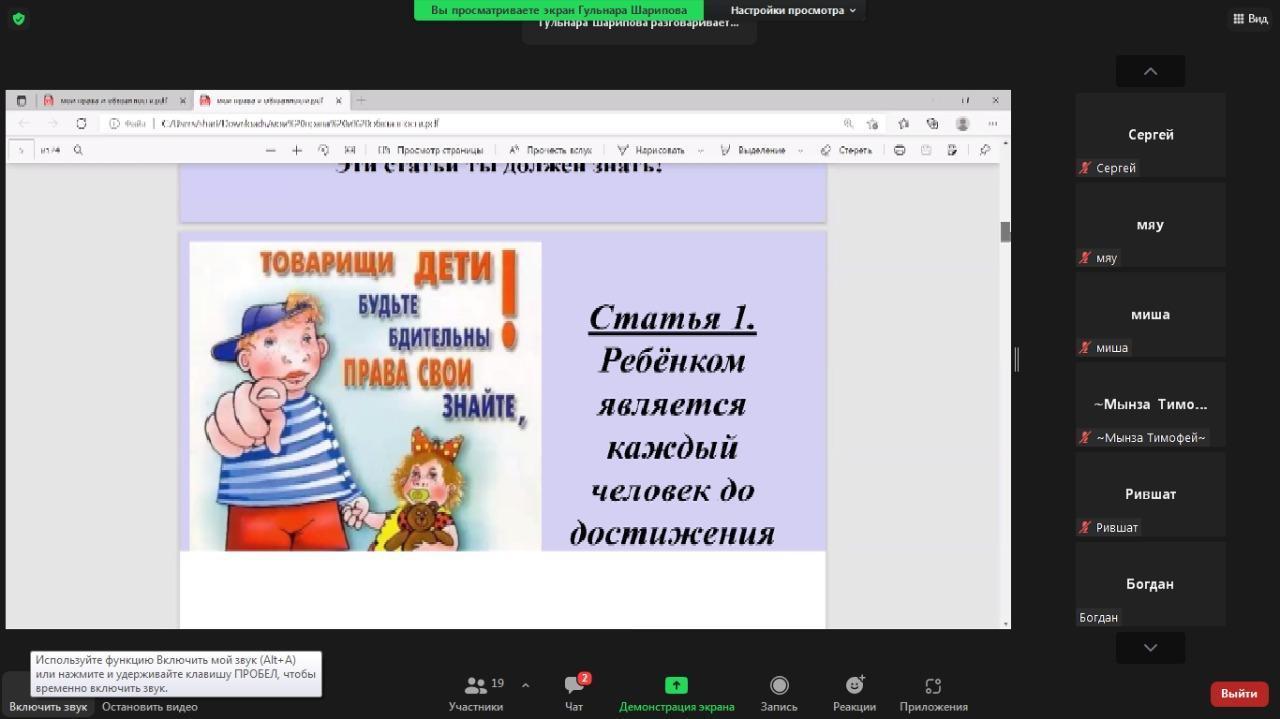The width and height of the screenshot is (1280, 719).
Task: Click the Нарисовать draw tool in PDF toolbar
Action: [x=650, y=150]
